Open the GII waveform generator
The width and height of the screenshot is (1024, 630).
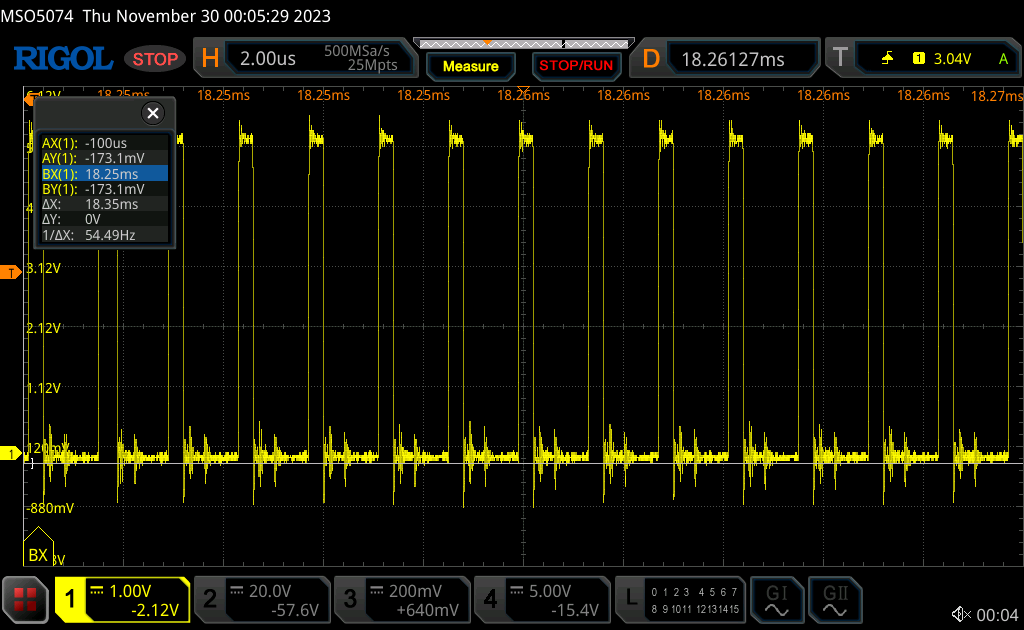tap(833, 599)
